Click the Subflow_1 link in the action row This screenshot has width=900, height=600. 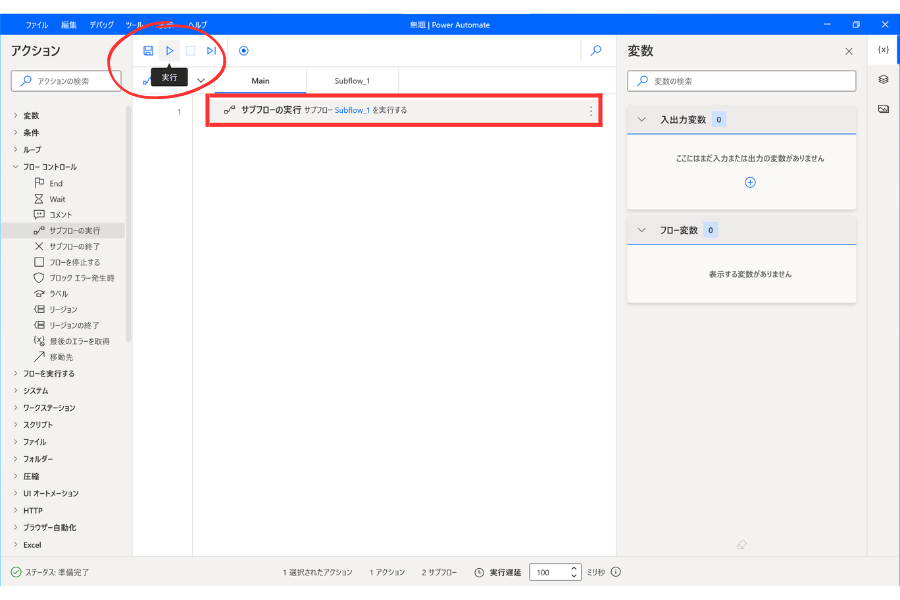tap(352, 110)
